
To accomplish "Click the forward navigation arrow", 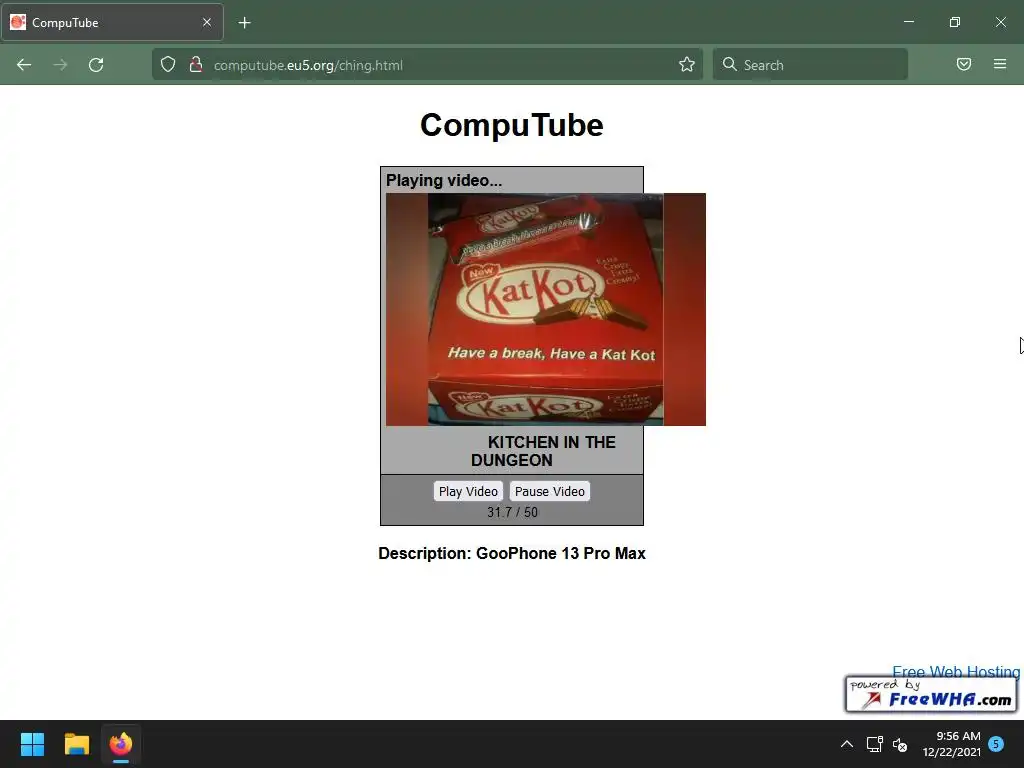I will [x=60, y=65].
